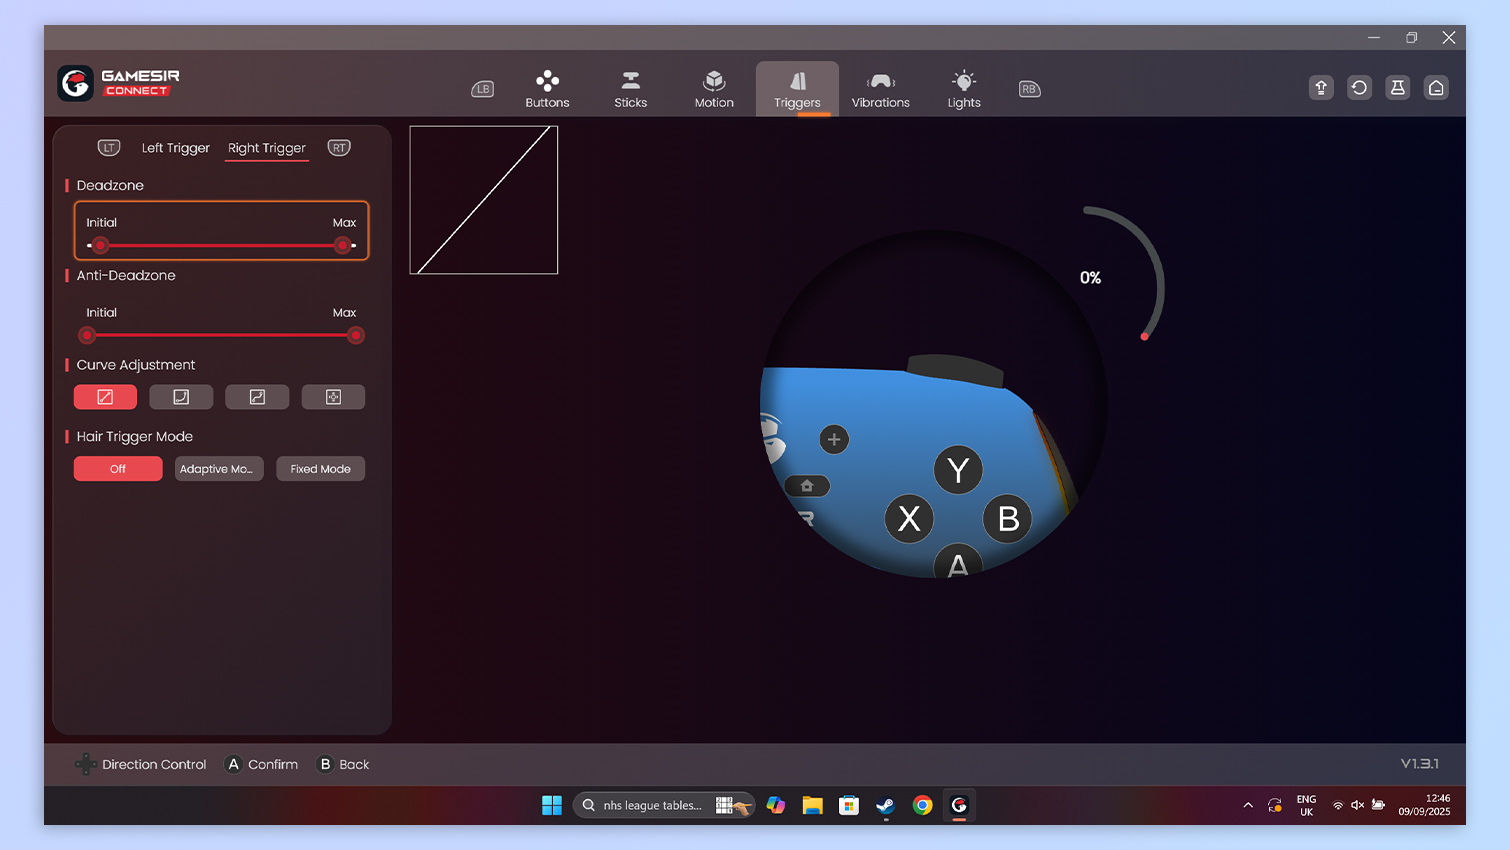Set Hair Trigger Mode to Off
Screen dimensions: 1510x850
118,469
